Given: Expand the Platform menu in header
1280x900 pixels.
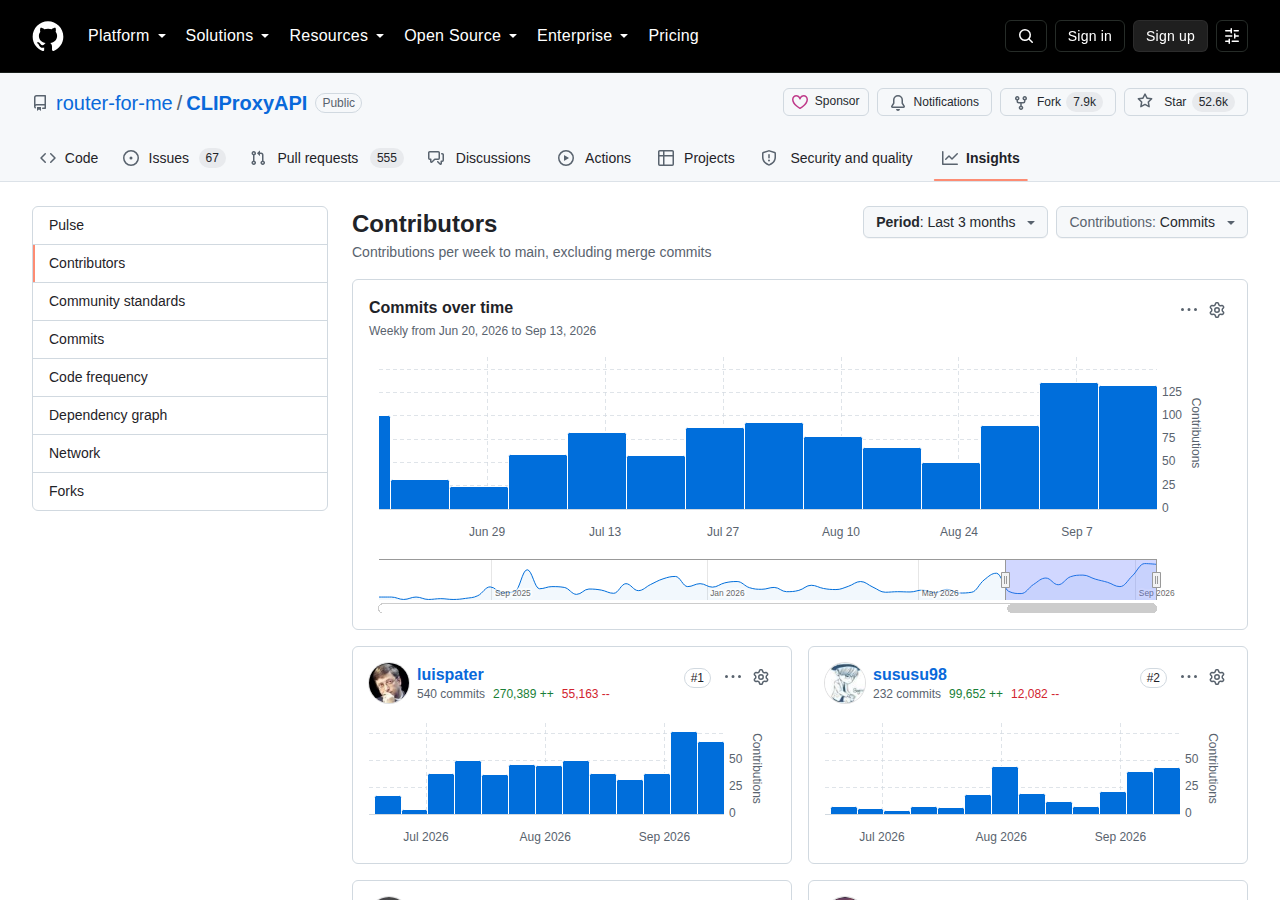Looking at the screenshot, I should (x=127, y=36).
